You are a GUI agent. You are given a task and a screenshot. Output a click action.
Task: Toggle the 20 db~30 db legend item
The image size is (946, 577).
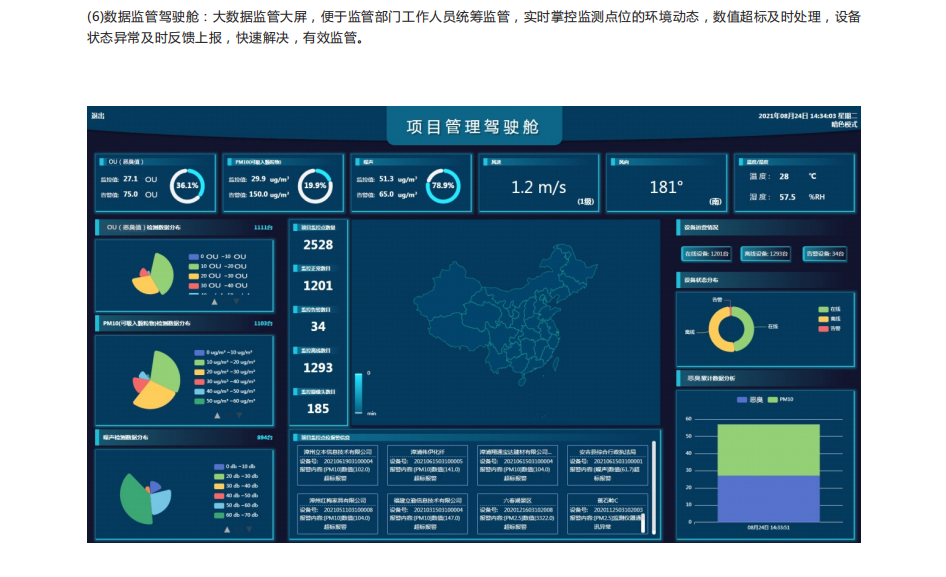236,476
